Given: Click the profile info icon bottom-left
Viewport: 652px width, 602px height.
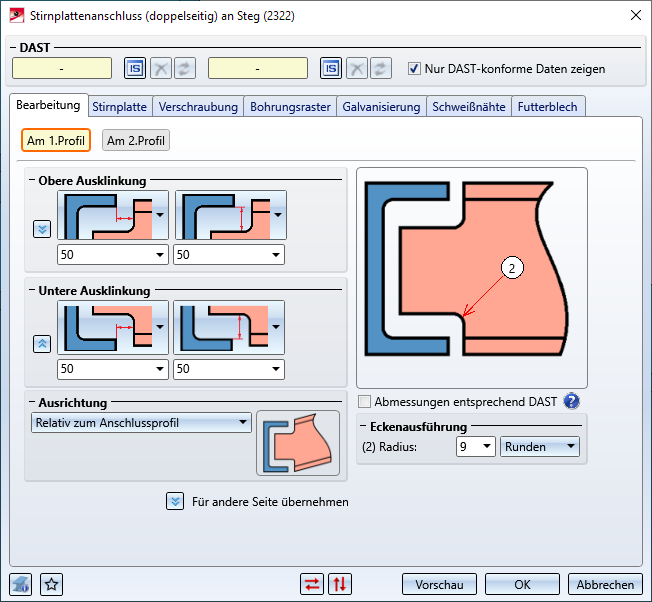Looking at the screenshot, I should click(20, 585).
